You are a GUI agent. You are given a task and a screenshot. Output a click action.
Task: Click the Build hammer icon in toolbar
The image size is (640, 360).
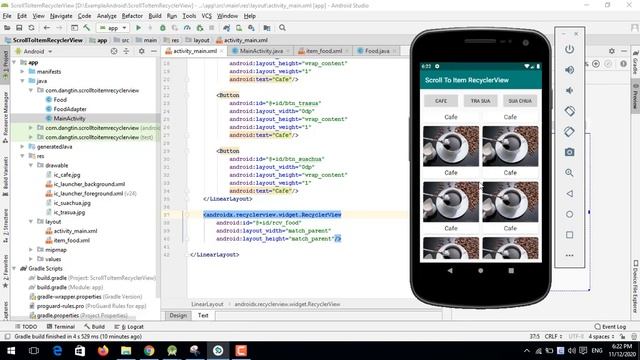[87, 28]
